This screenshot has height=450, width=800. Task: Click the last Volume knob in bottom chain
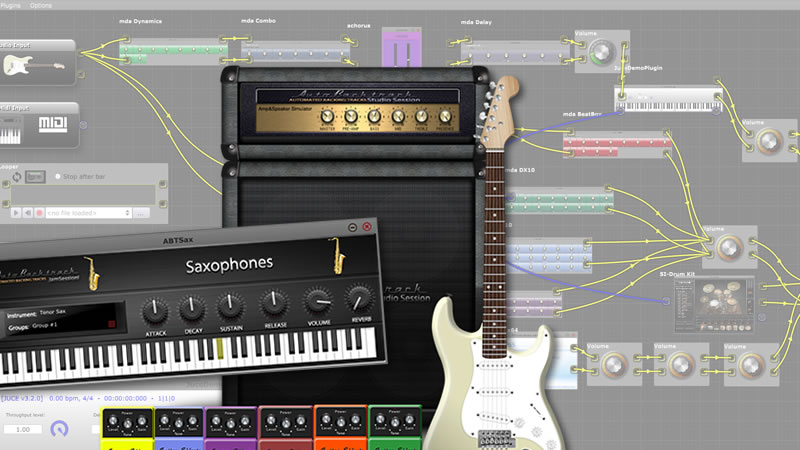751,365
